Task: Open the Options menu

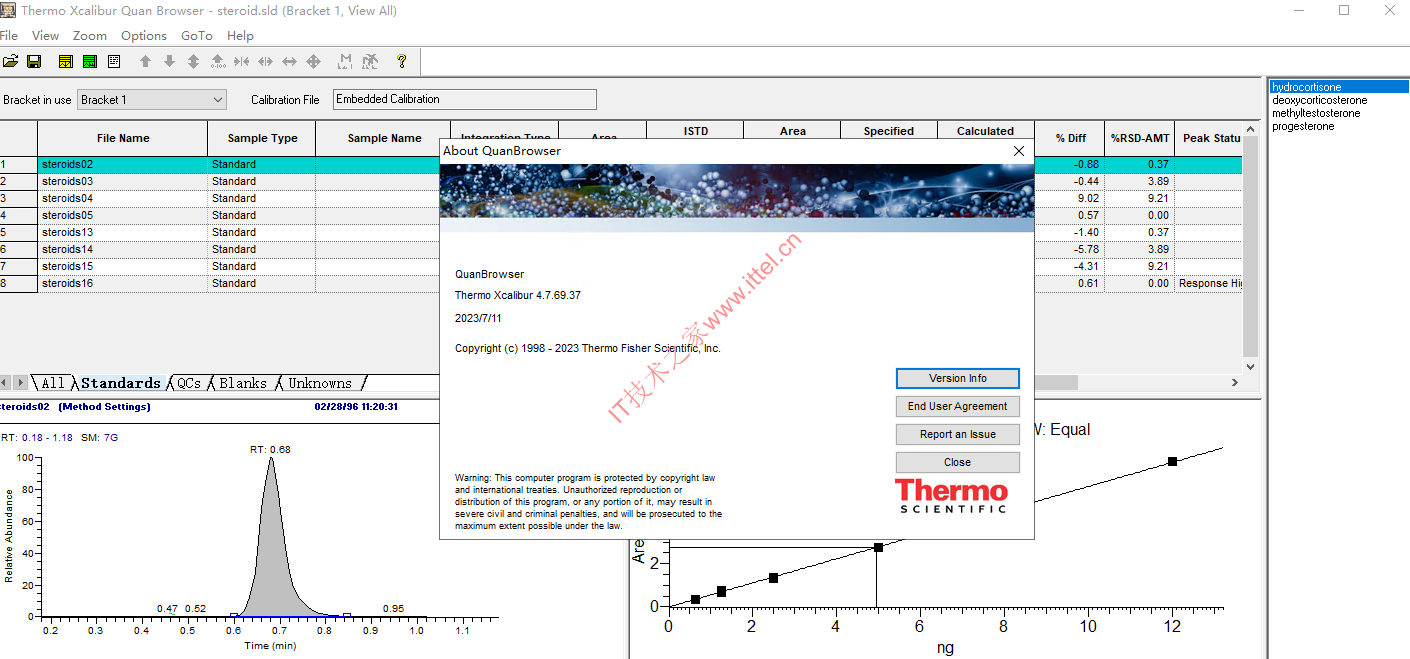Action: tap(144, 36)
